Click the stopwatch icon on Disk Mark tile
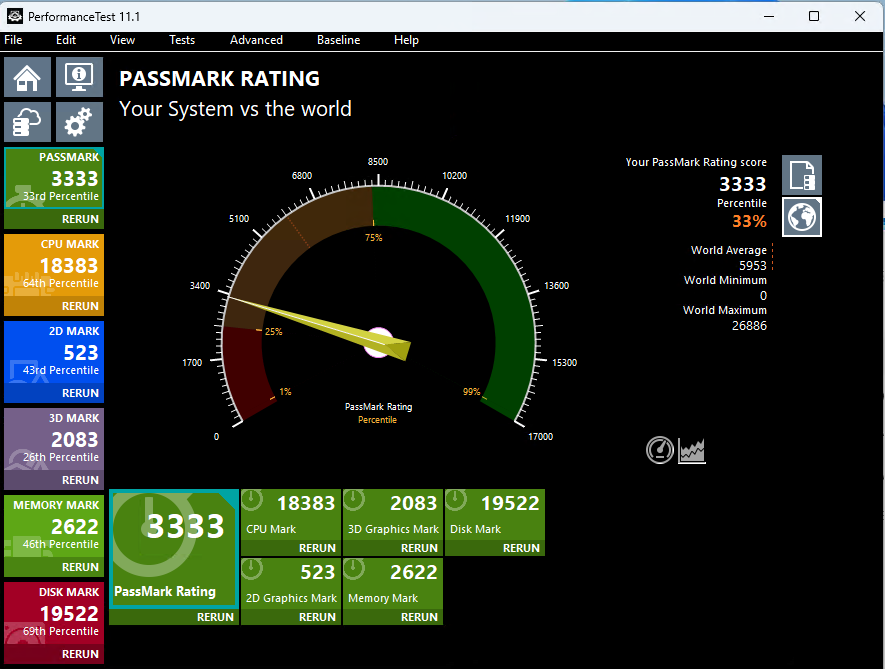This screenshot has width=885, height=669. pos(456,499)
